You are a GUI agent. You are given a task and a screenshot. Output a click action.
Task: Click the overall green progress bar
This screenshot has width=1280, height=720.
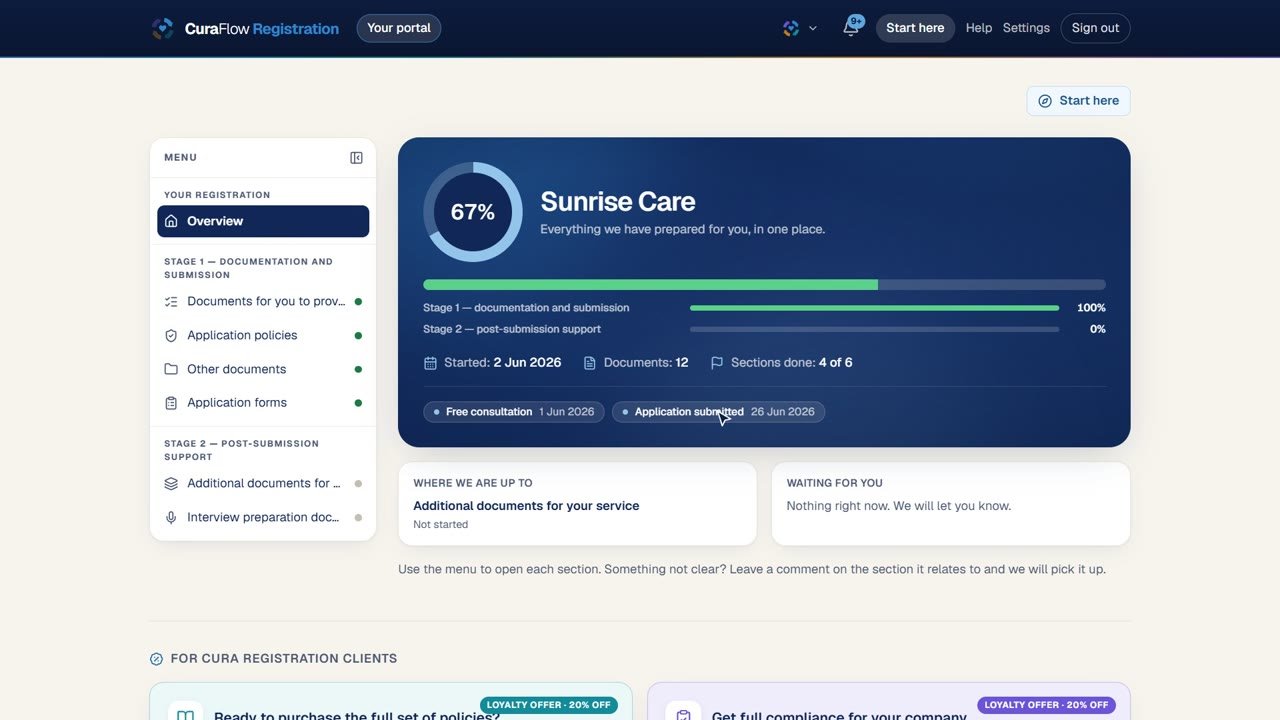click(x=764, y=285)
